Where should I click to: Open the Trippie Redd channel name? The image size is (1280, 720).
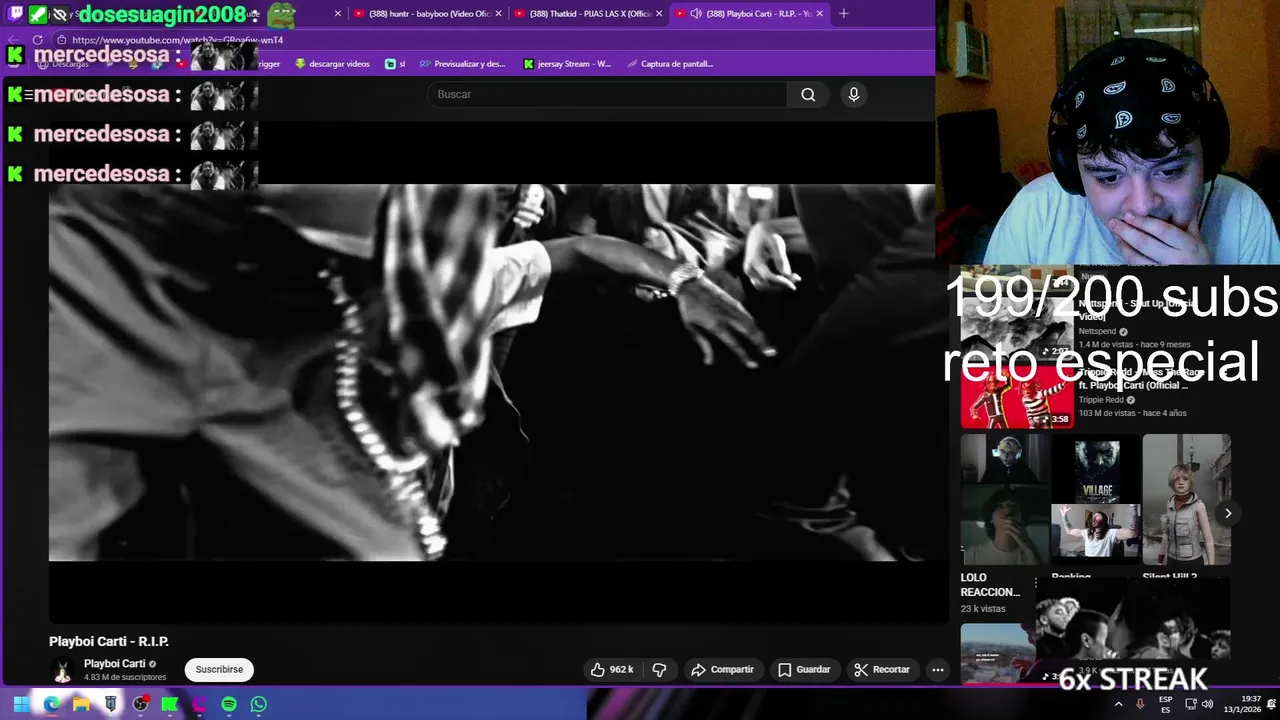tap(1101, 400)
